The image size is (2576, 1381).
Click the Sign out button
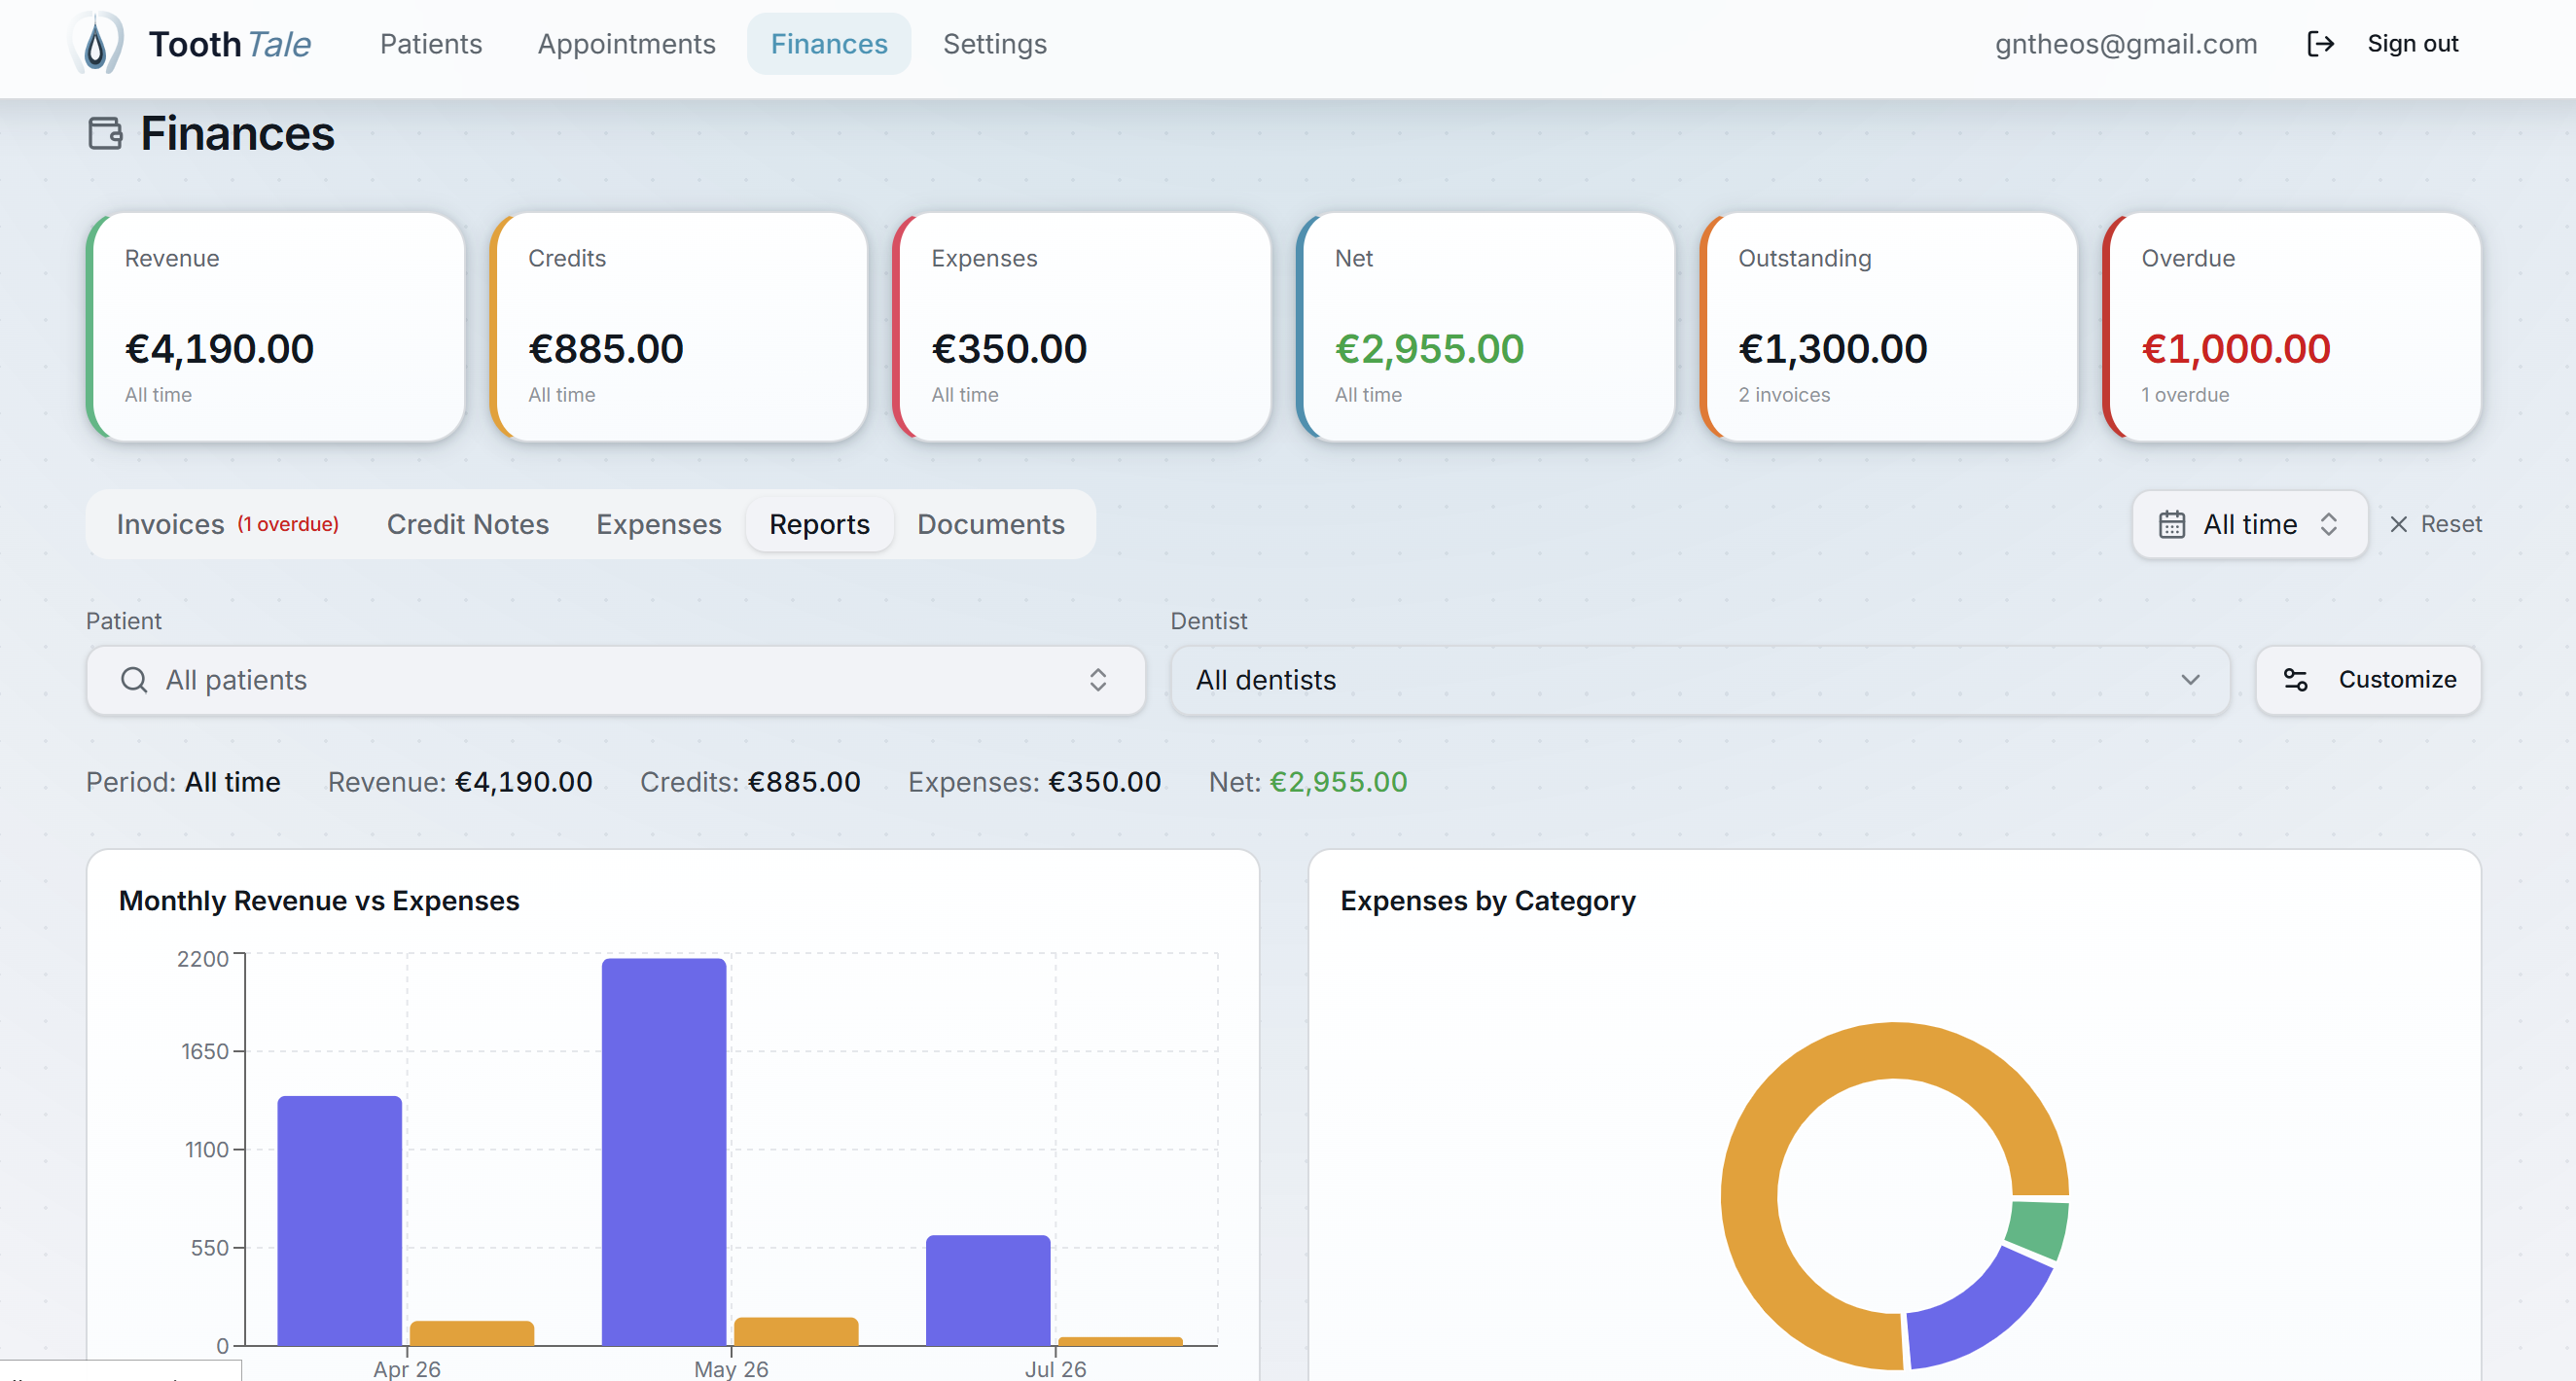point(2383,44)
